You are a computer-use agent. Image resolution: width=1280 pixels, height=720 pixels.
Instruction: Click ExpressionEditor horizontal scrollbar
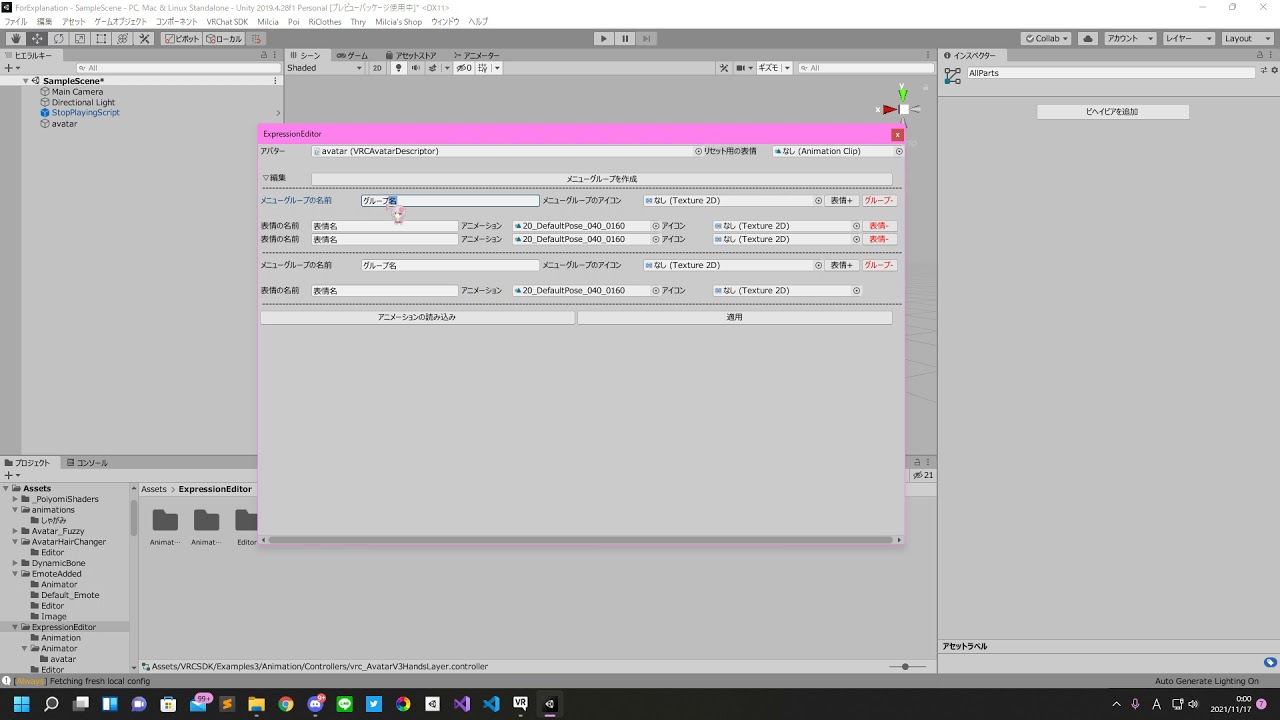(581, 540)
